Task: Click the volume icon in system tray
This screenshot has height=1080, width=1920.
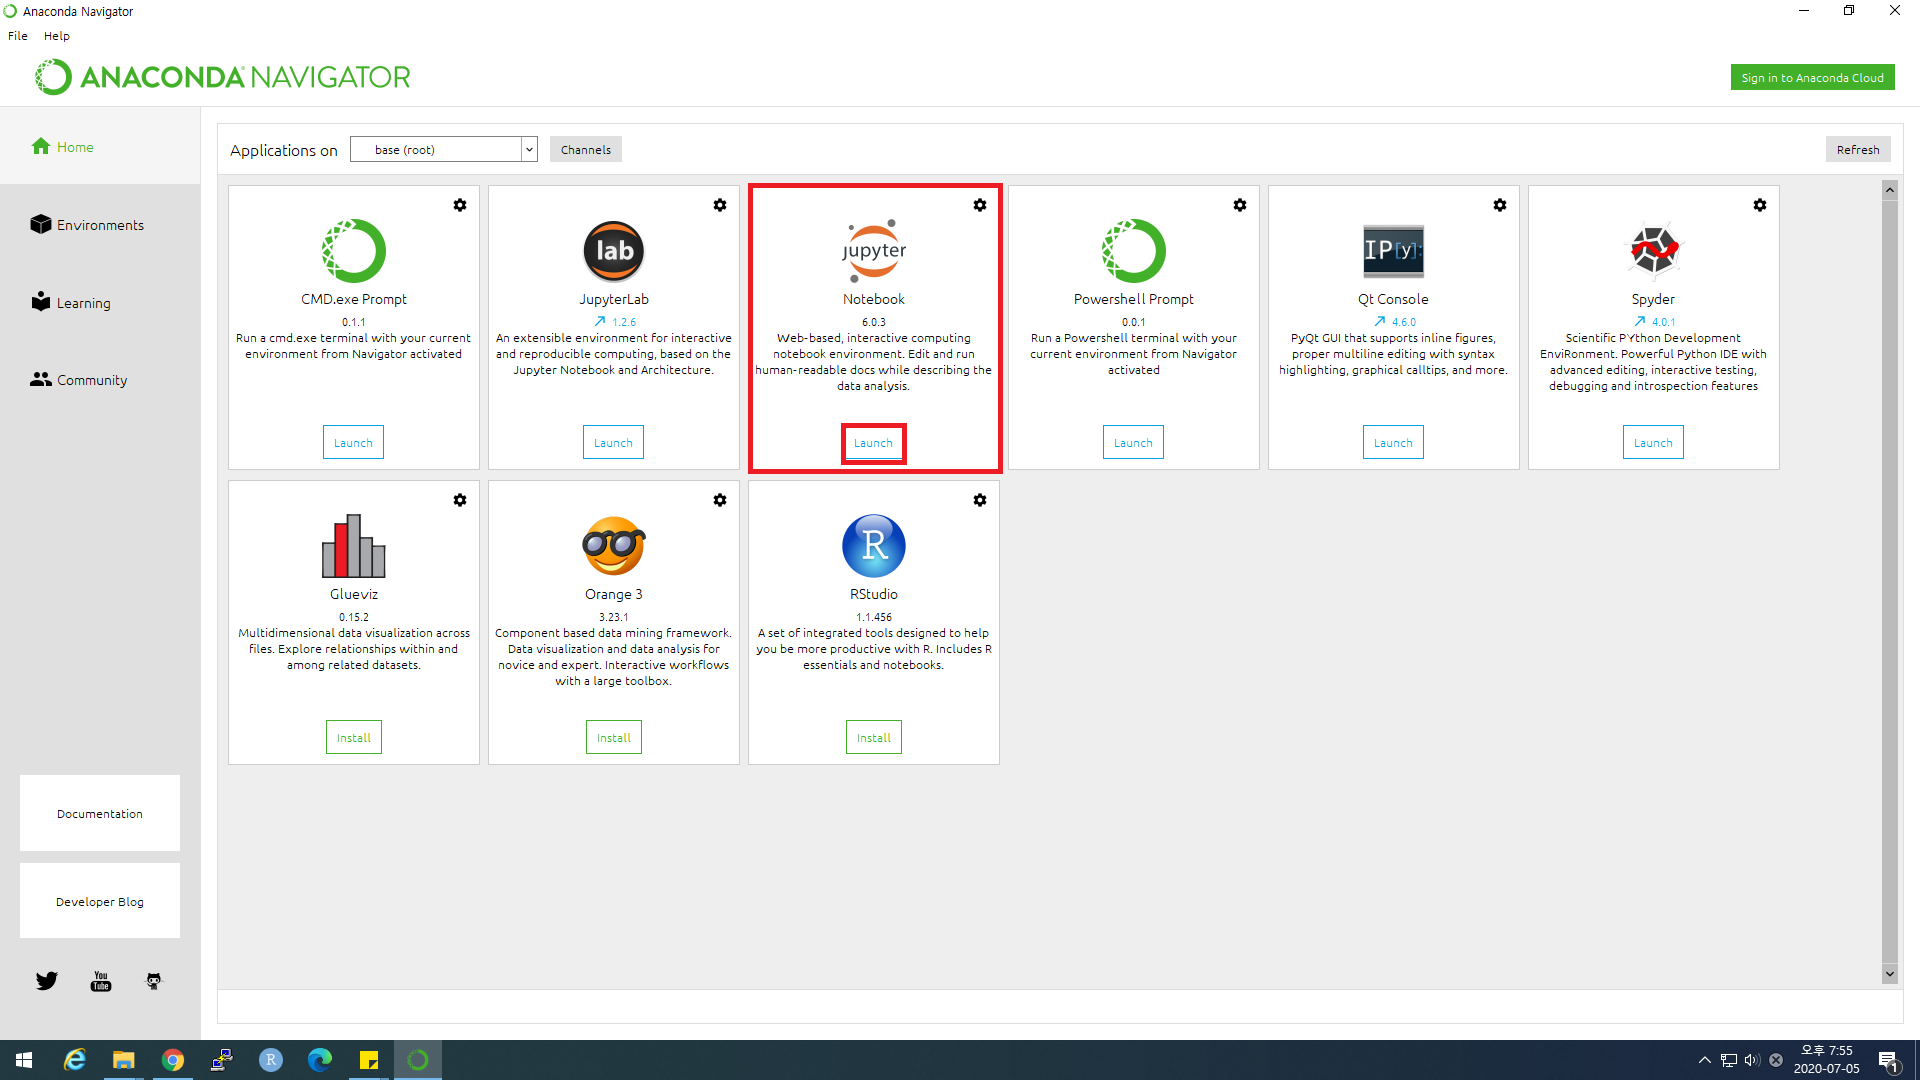Action: click(x=1752, y=1060)
